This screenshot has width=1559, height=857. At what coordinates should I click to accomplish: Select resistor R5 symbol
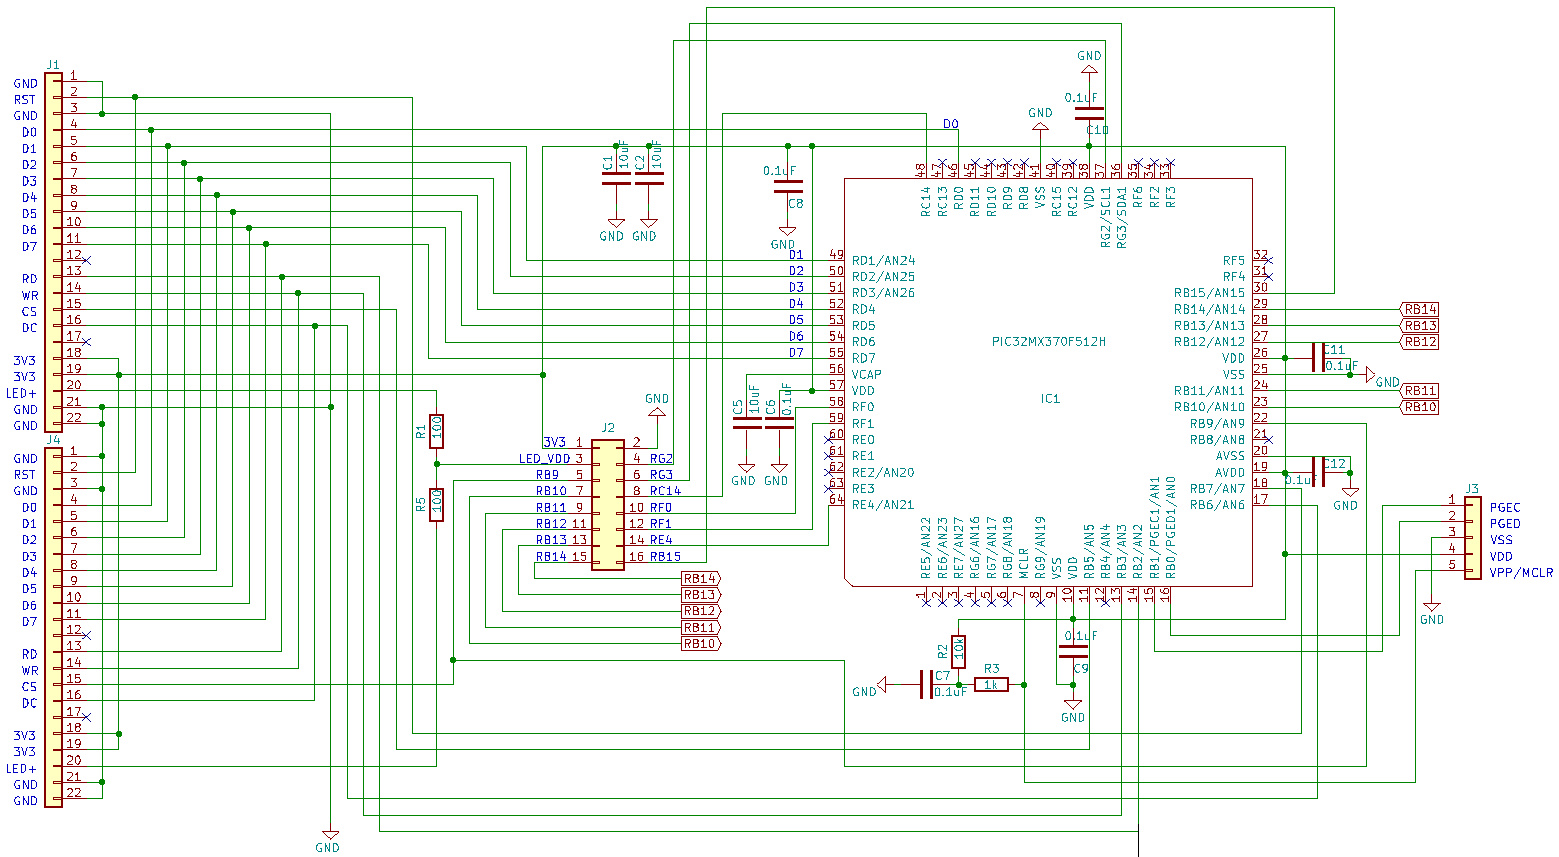click(436, 504)
